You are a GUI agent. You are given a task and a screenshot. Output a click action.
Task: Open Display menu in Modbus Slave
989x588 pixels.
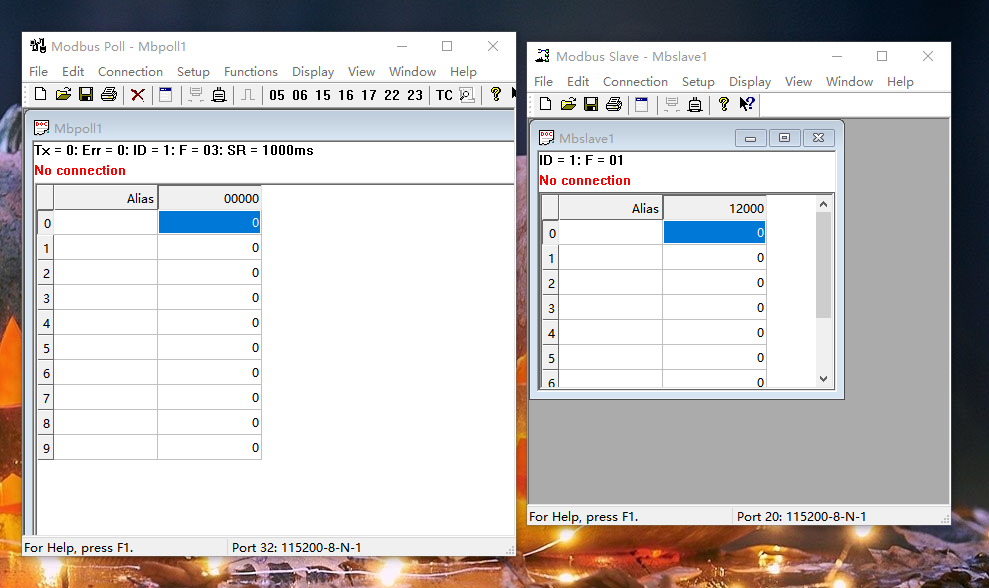[750, 82]
